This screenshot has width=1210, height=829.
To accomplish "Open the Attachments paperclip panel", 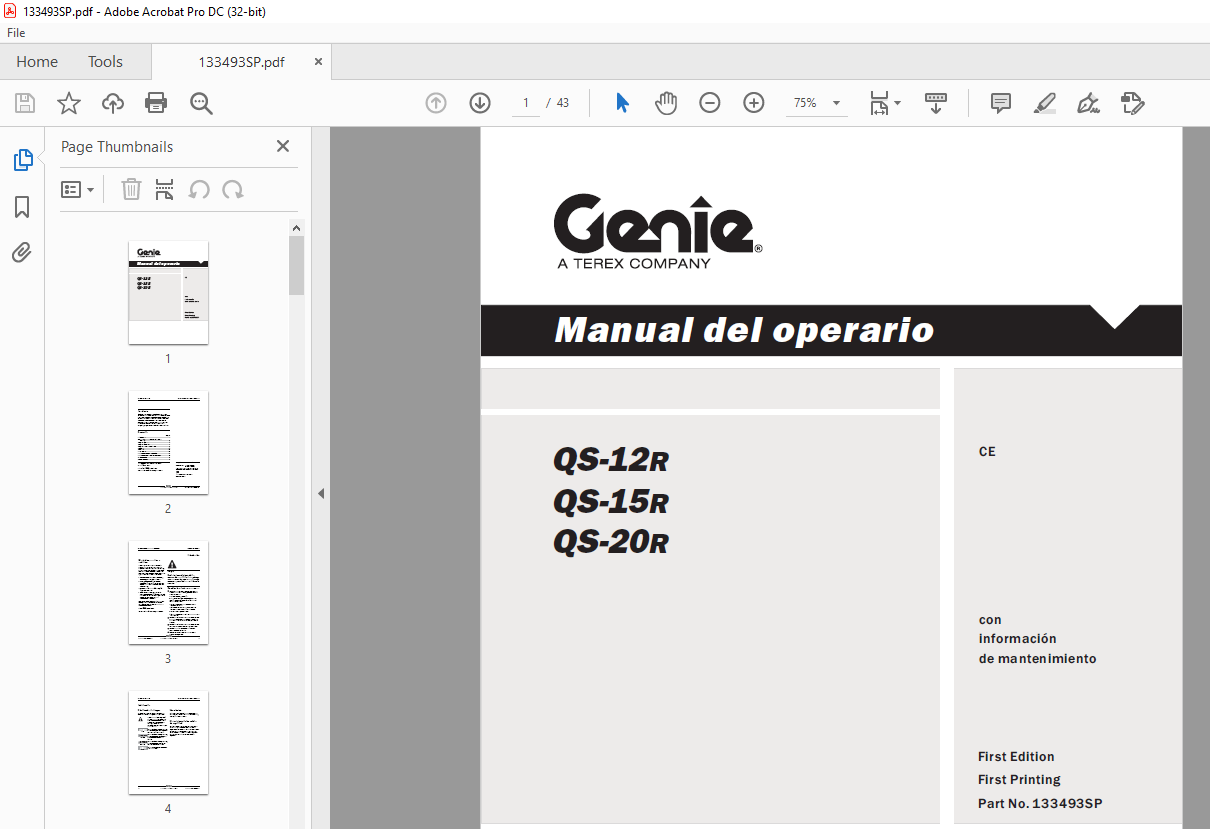I will pos(22,253).
